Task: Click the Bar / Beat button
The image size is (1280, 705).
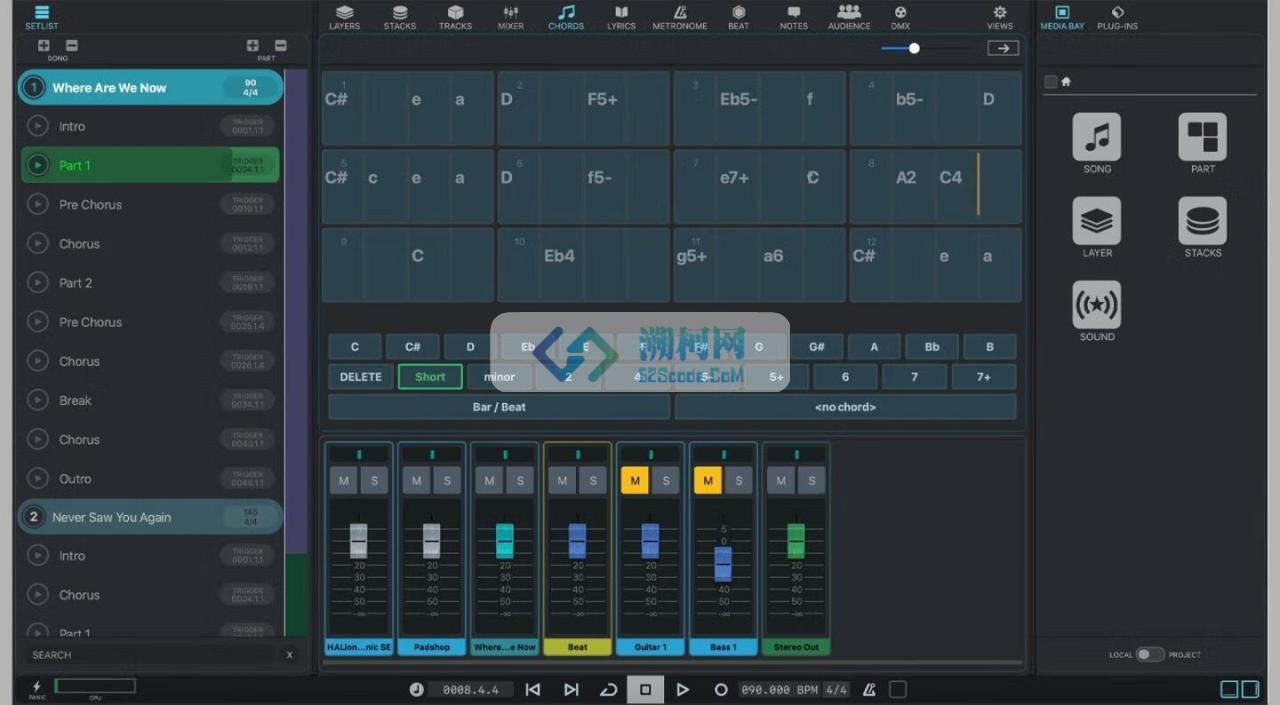Action: [x=499, y=407]
